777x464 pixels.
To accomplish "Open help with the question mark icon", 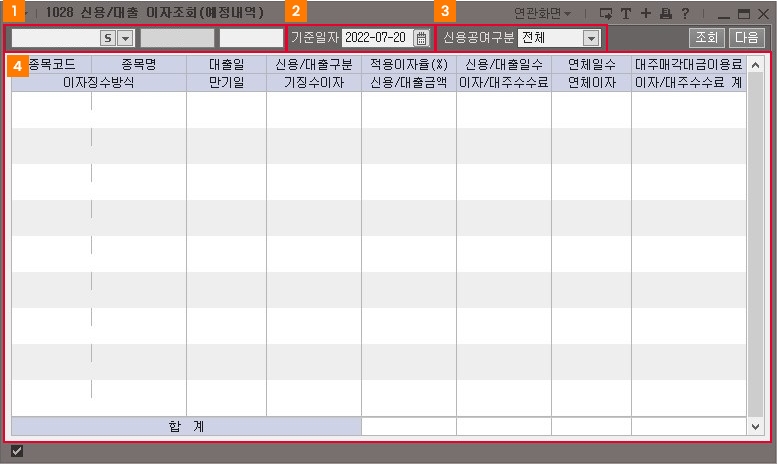I will pyautogui.click(x=685, y=13).
